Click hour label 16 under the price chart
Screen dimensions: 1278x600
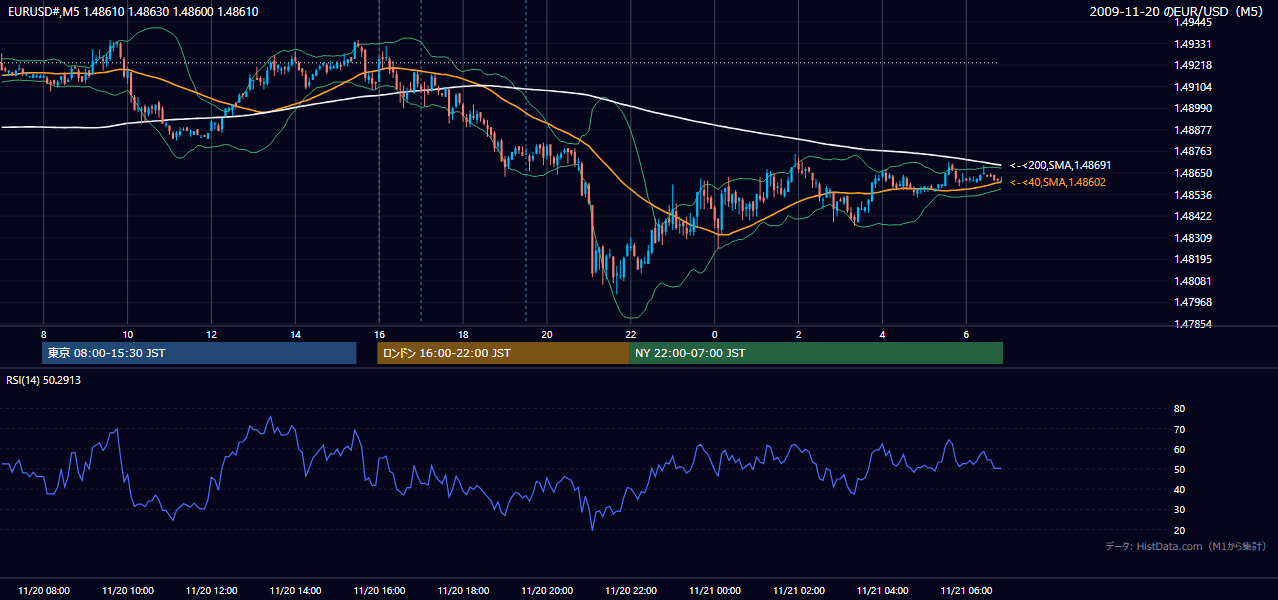379,334
